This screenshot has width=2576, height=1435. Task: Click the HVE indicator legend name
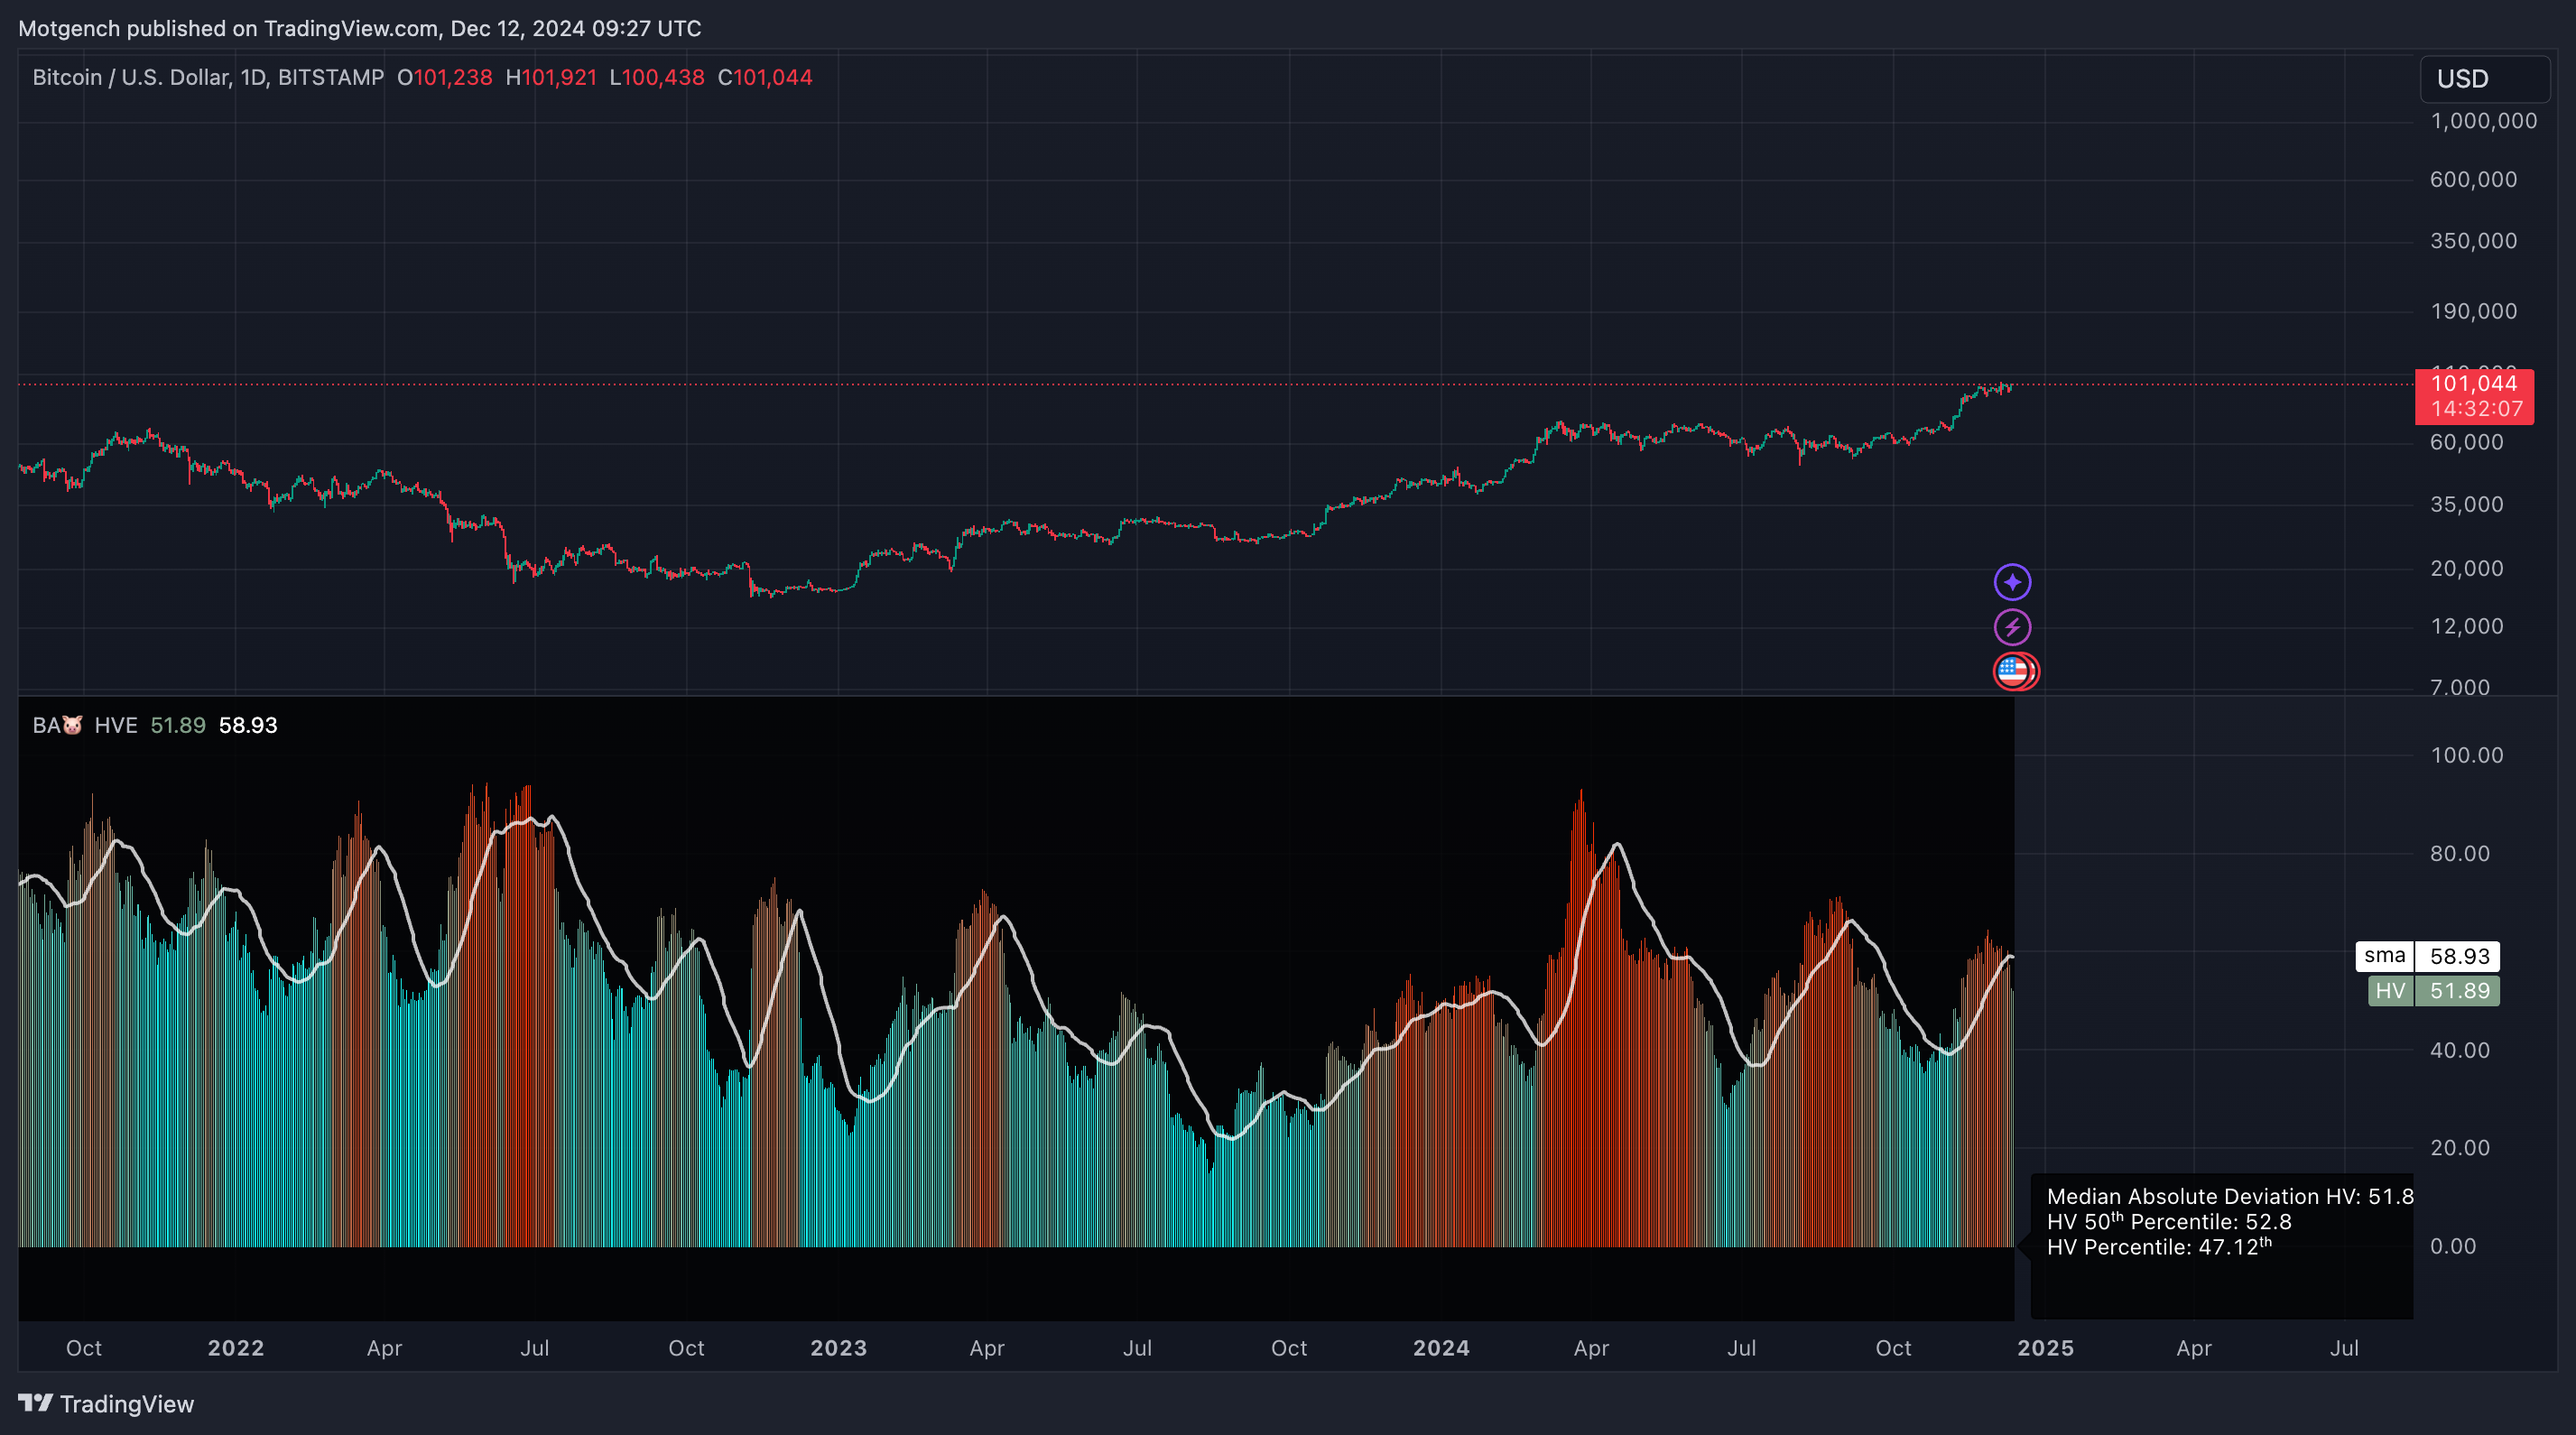coord(116,725)
